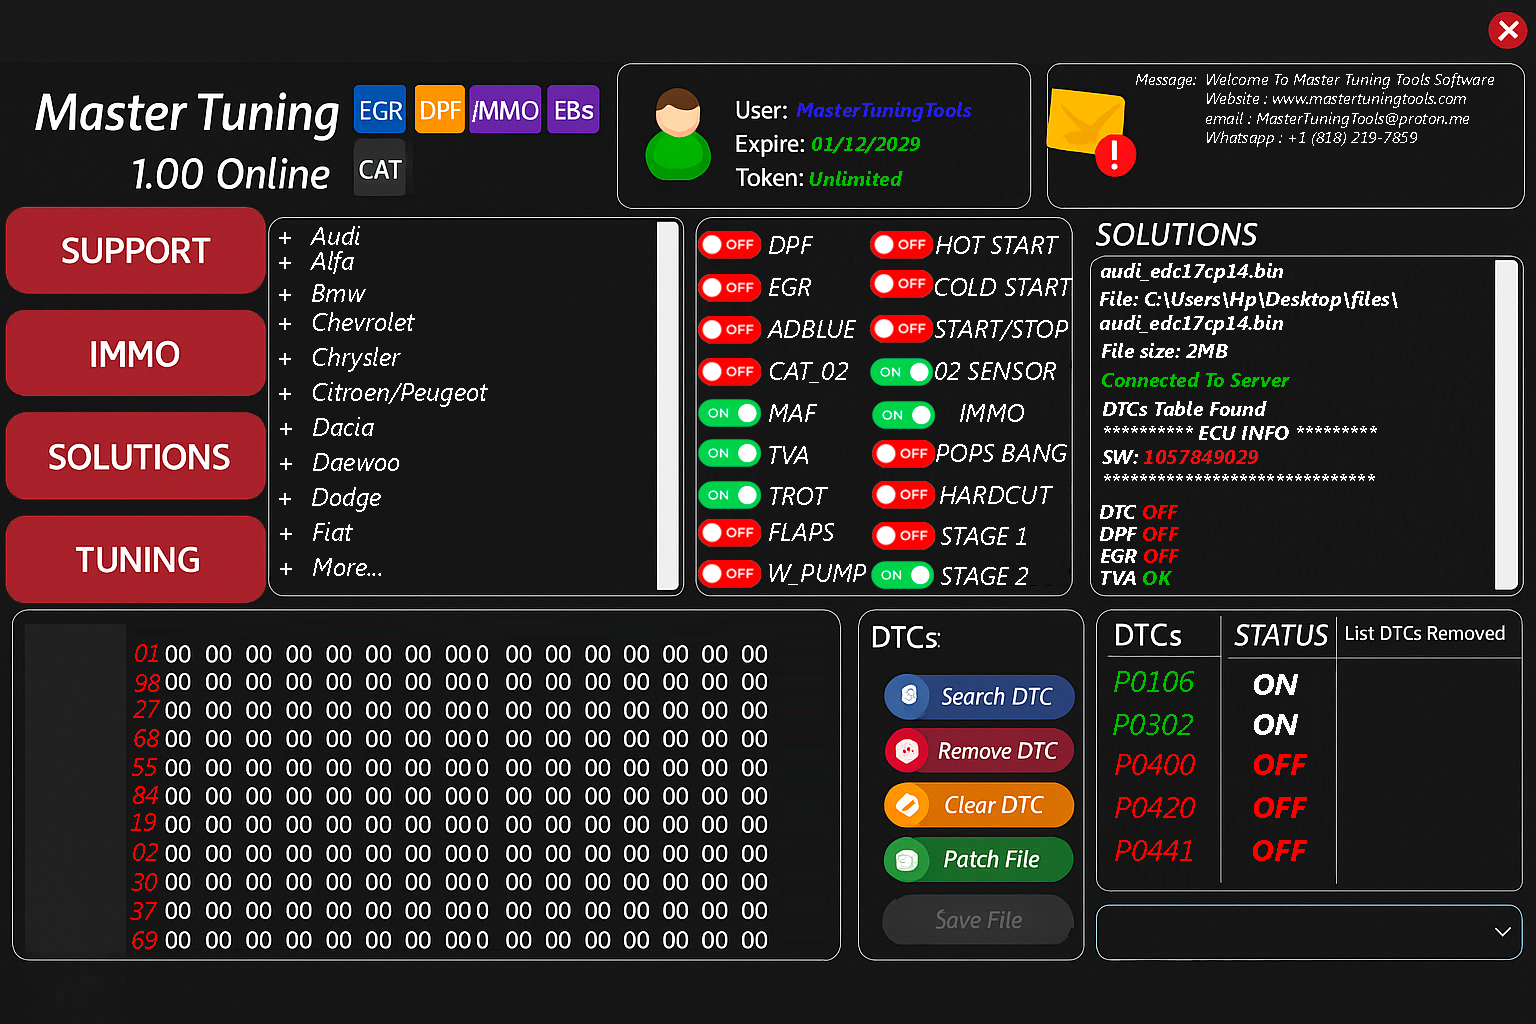Click the Search DTC shield icon

909,696
